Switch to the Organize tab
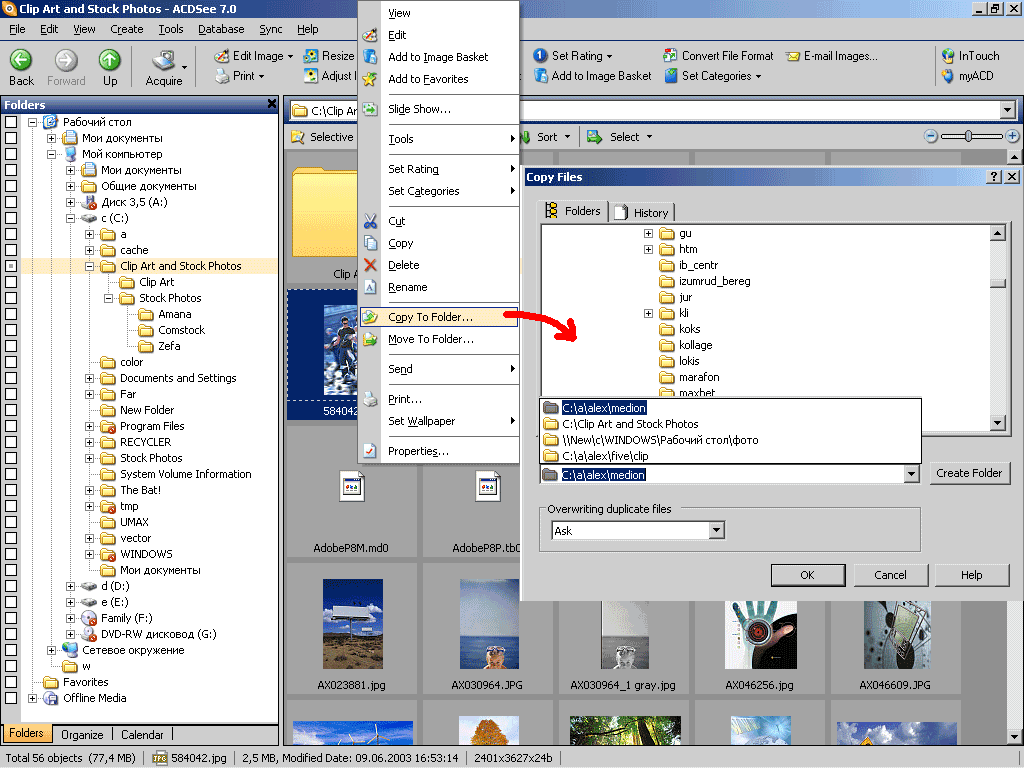This screenshot has height=768, width=1024. click(82, 735)
